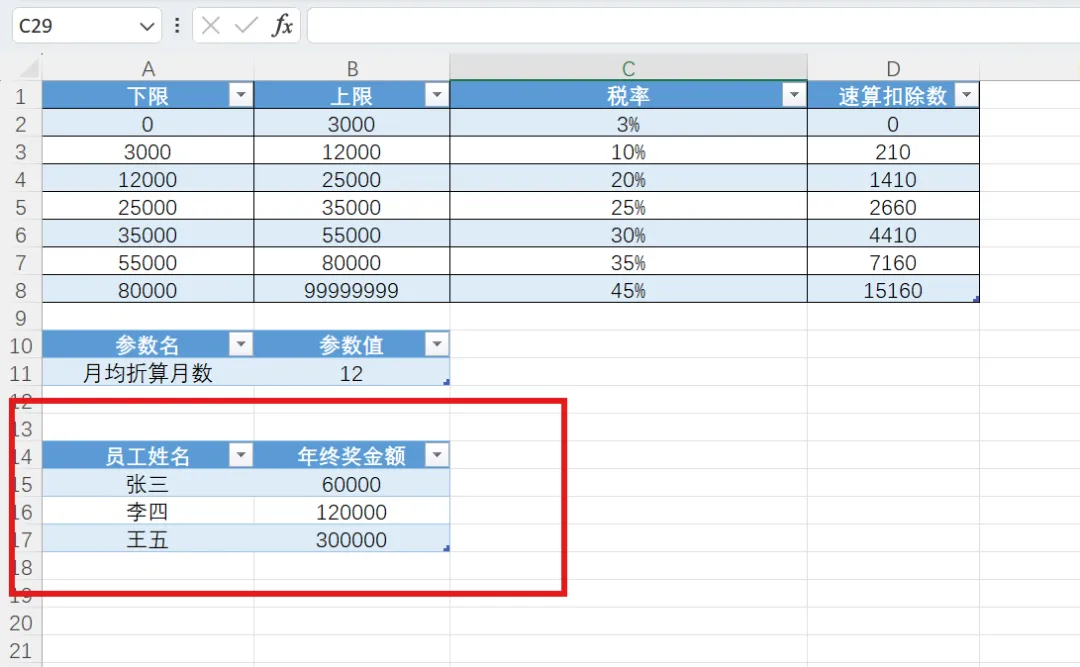The image size is (1080, 667).
Task: Open filter dropdown for 员工姓名 header
Action: click(240, 454)
